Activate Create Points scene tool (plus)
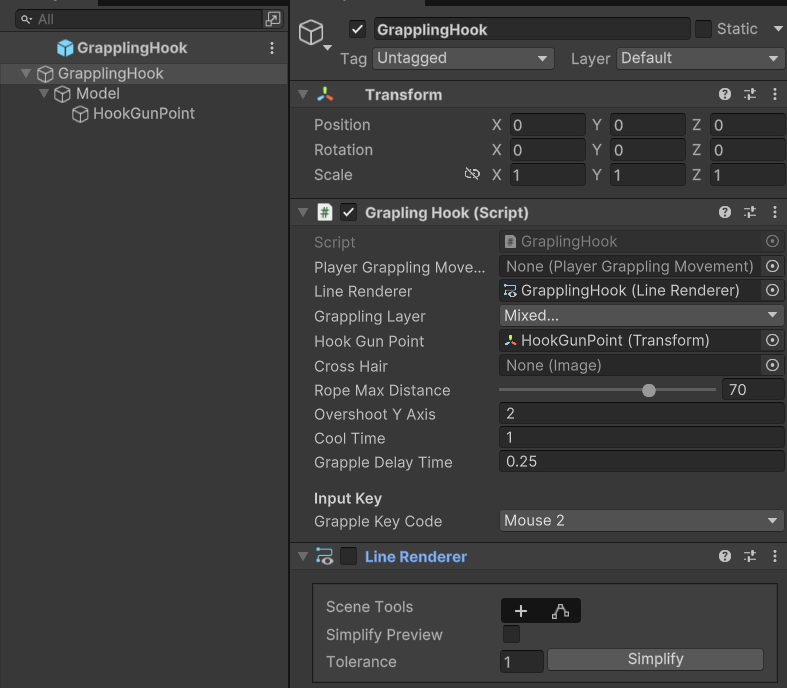This screenshot has width=787, height=688. pyautogui.click(x=521, y=611)
